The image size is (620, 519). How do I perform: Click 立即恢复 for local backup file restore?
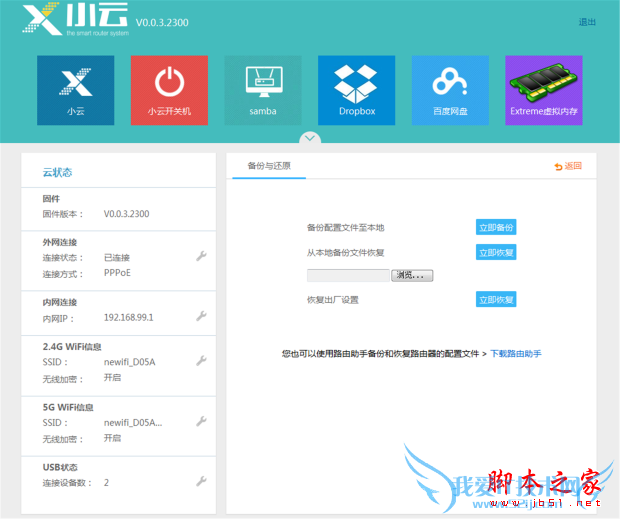496,253
